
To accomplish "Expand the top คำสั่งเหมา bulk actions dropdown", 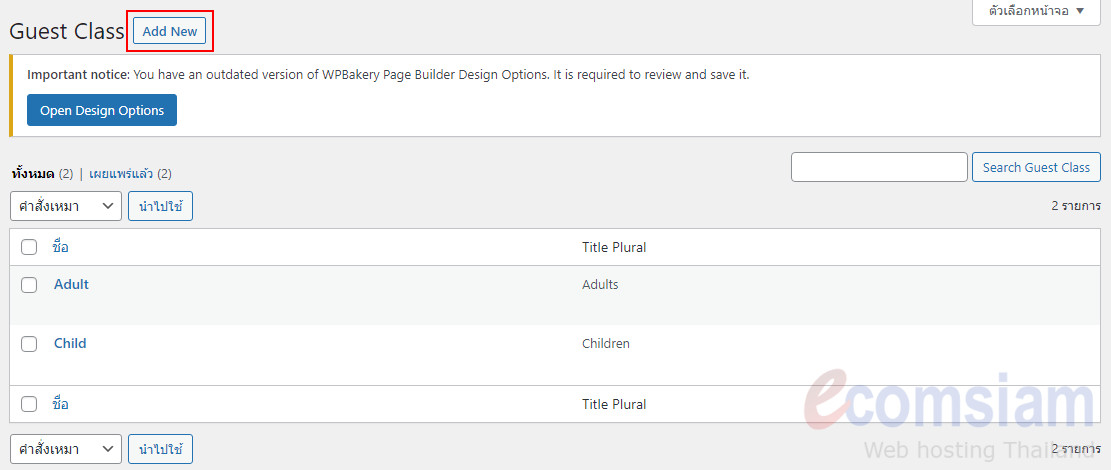I will tap(66, 206).
